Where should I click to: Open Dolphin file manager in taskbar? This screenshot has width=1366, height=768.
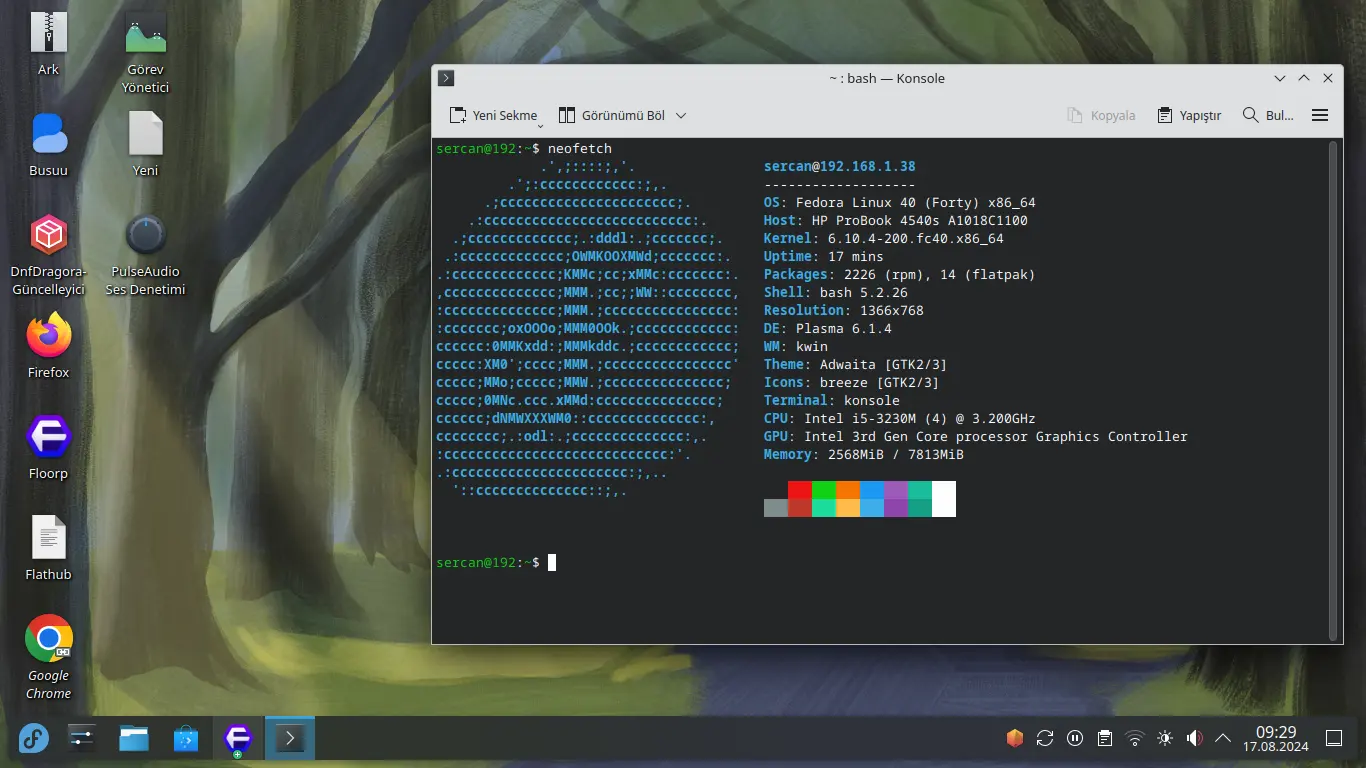pyautogui.click(x=134, y=739)
